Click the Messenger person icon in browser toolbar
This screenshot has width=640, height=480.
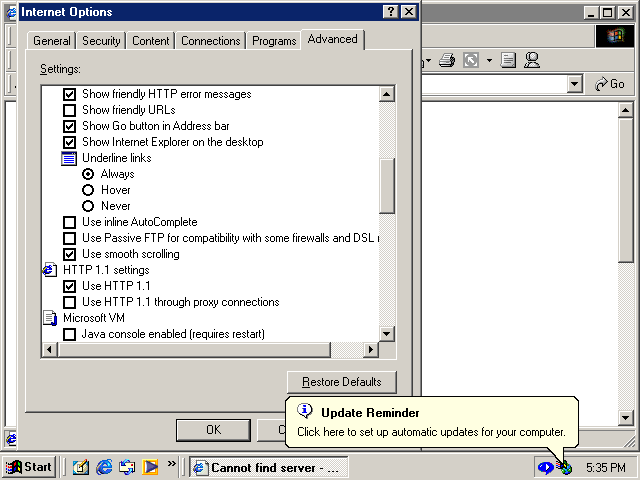coord(532,60)
